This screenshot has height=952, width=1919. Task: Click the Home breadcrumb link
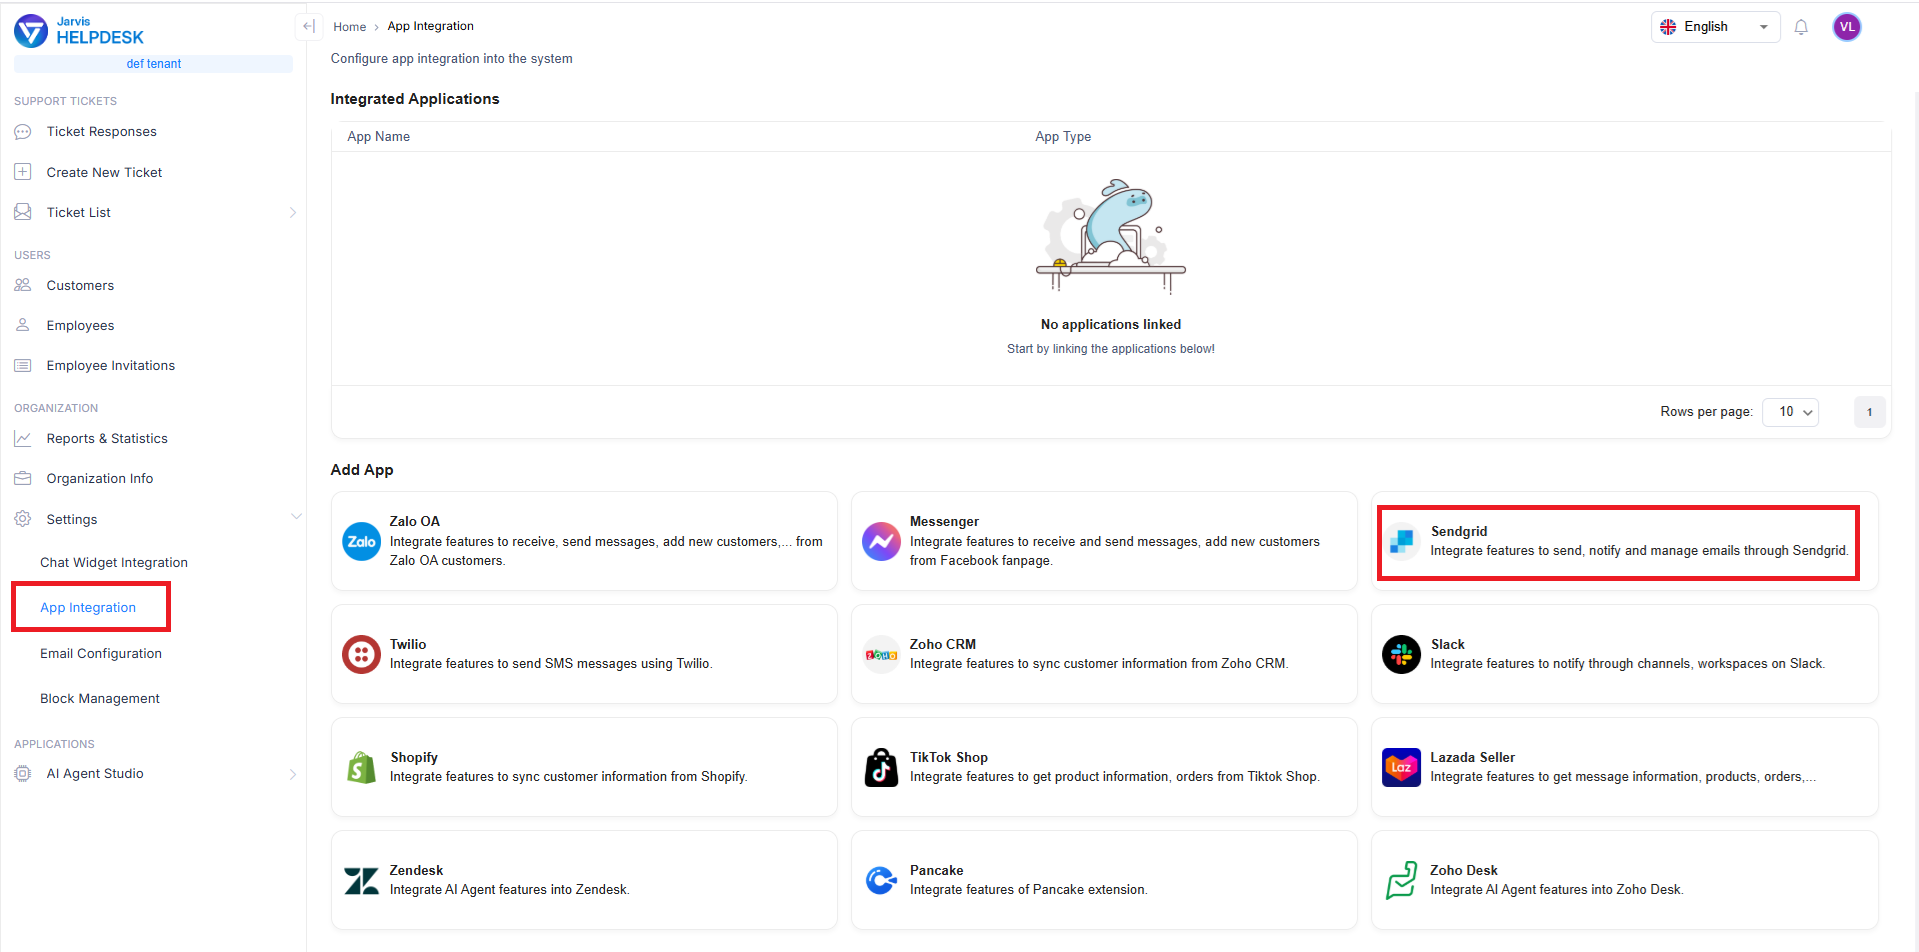(x=350, y=27)
